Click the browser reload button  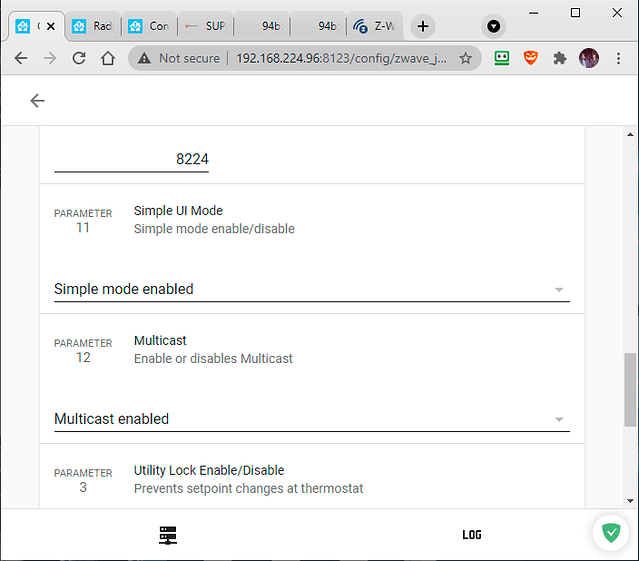(x=79, y=58)
